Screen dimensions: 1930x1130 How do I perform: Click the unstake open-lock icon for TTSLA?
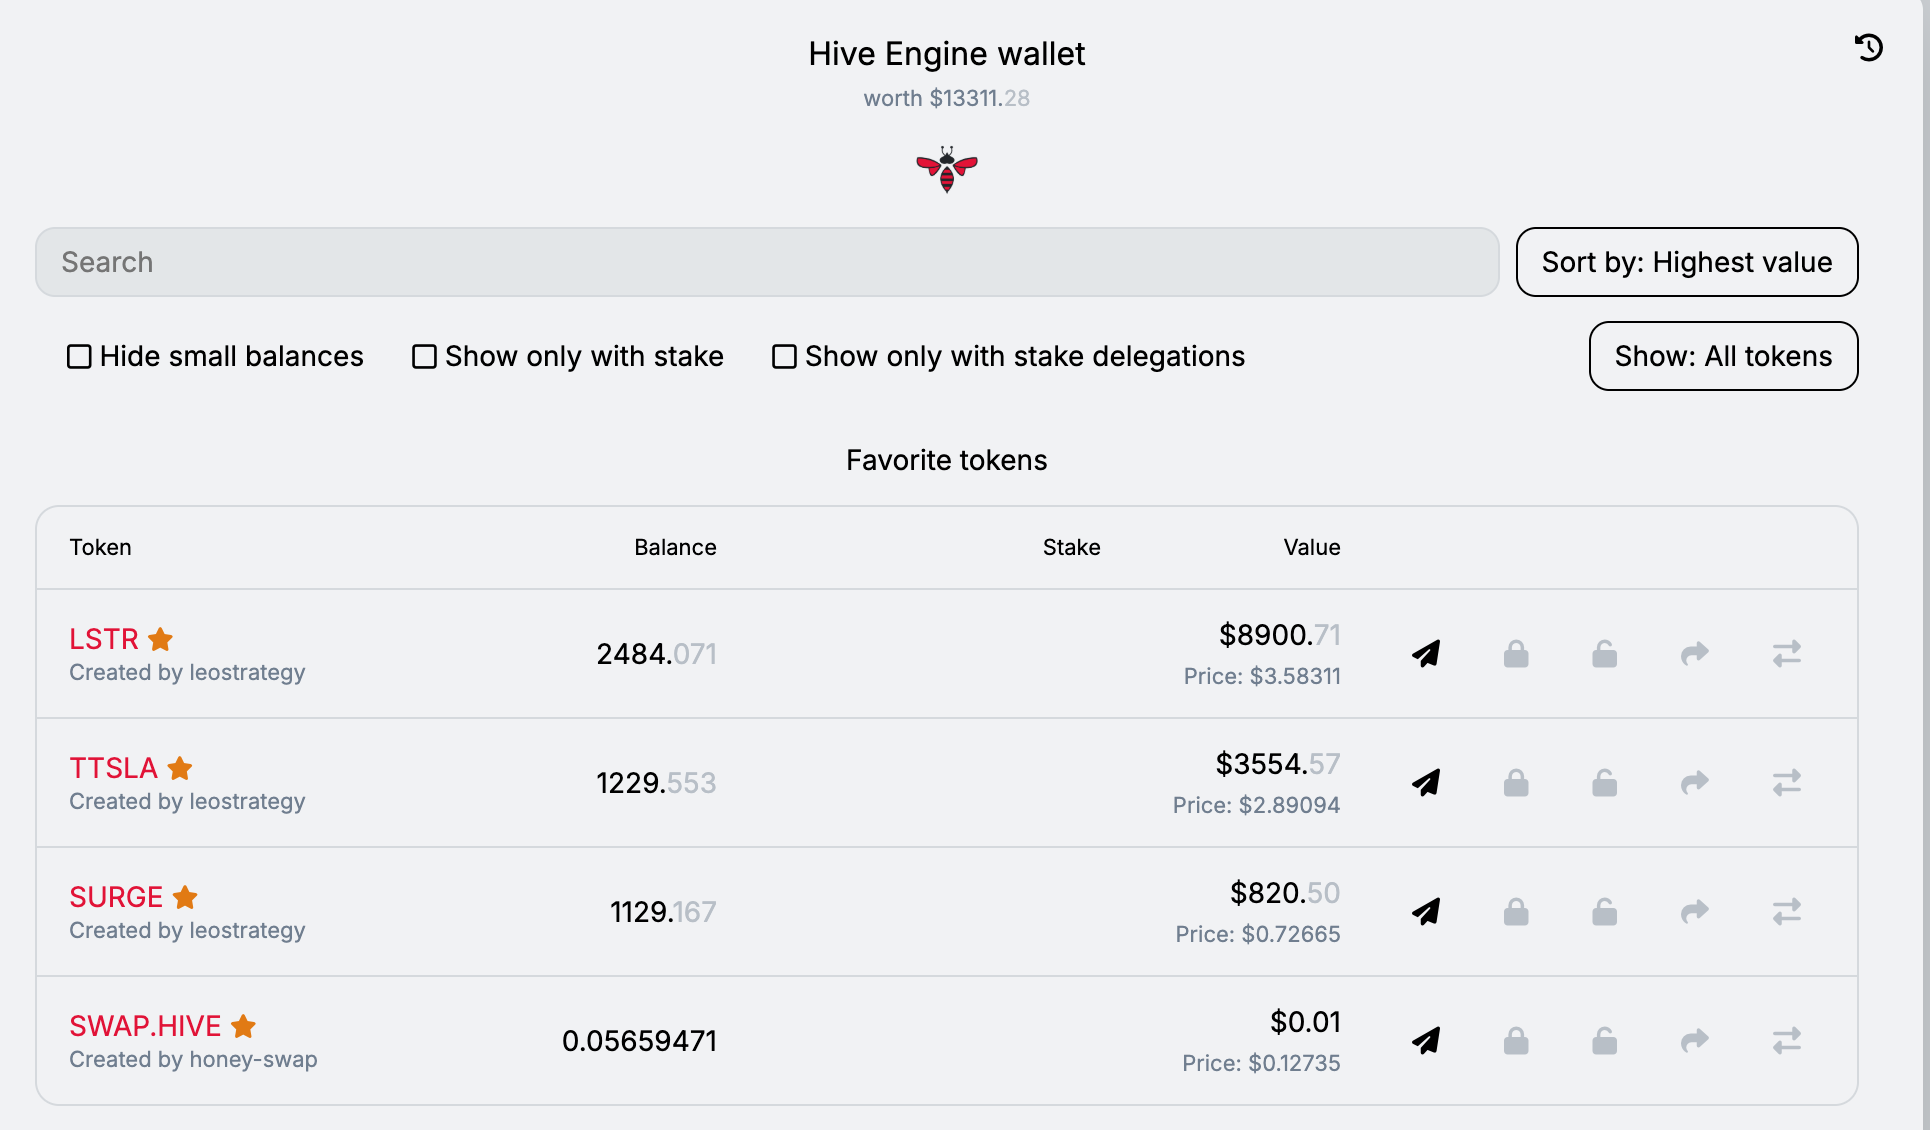tap(1605, 783)
